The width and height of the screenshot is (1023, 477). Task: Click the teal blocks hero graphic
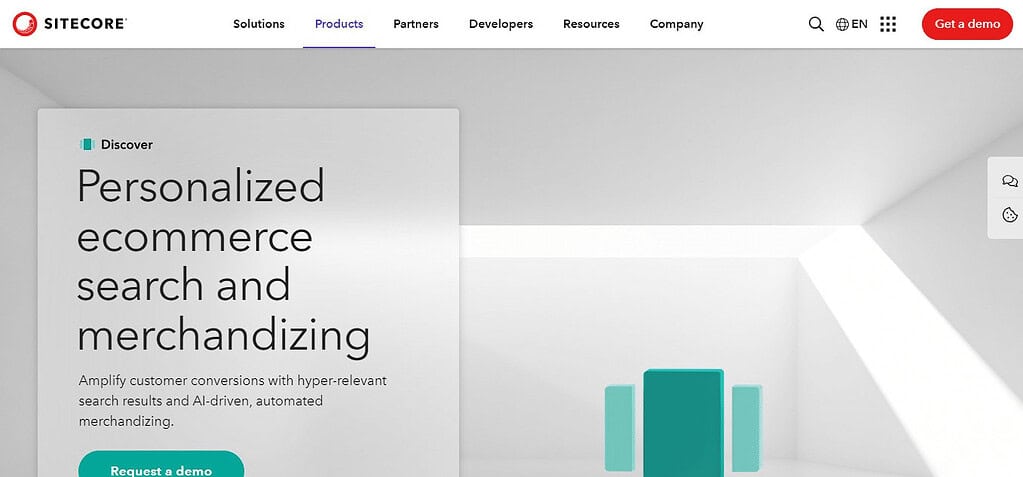[682, 423]
